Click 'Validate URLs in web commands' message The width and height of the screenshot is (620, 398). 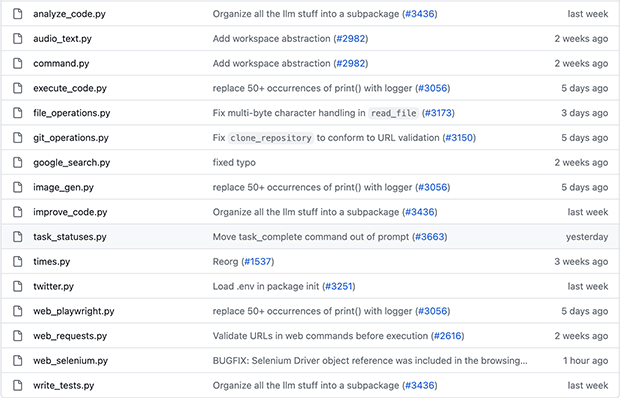point(320,336)
